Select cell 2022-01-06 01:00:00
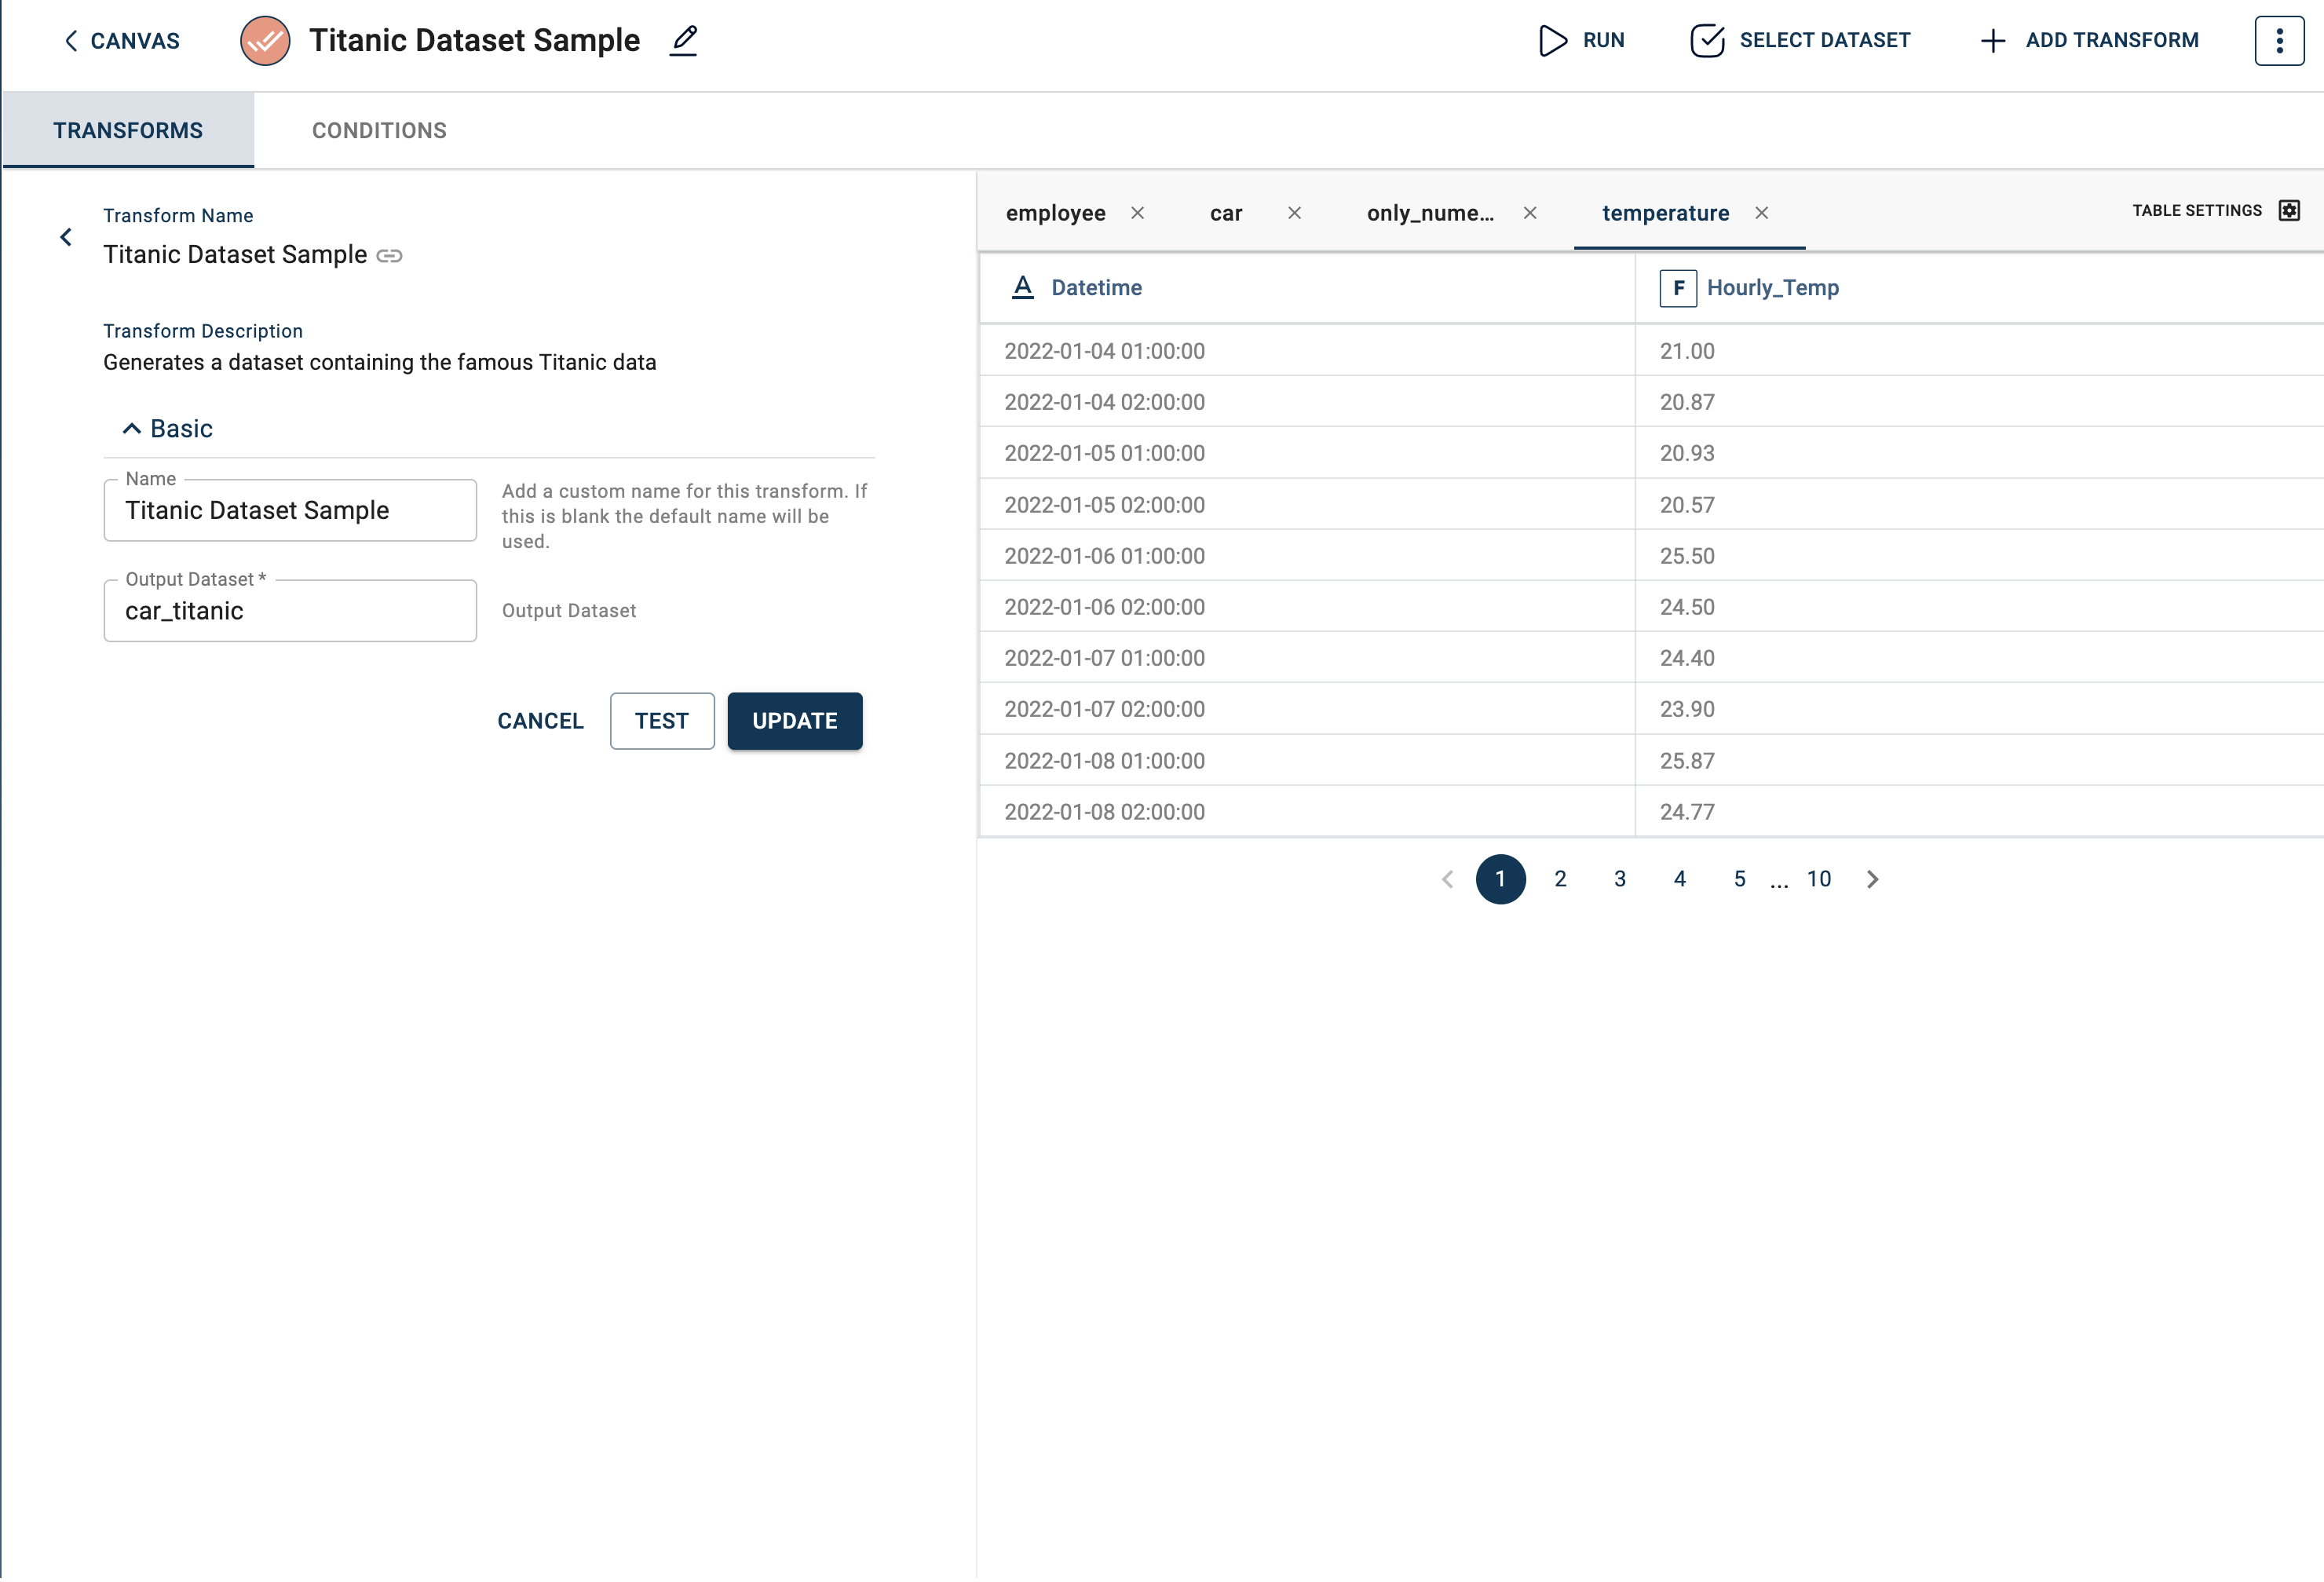2324x1582 pixels. tap(1307, 556)
